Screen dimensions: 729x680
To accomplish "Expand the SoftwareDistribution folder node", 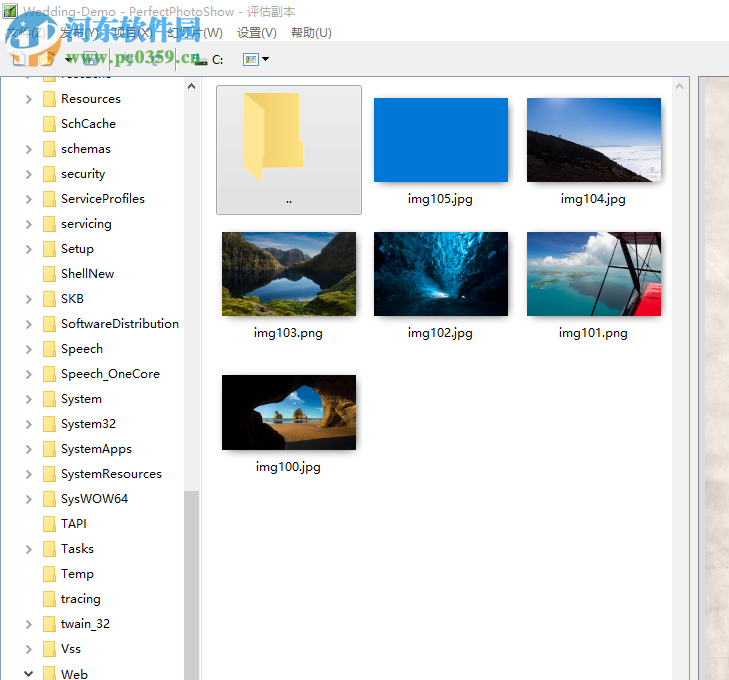I will click(29, 324).
